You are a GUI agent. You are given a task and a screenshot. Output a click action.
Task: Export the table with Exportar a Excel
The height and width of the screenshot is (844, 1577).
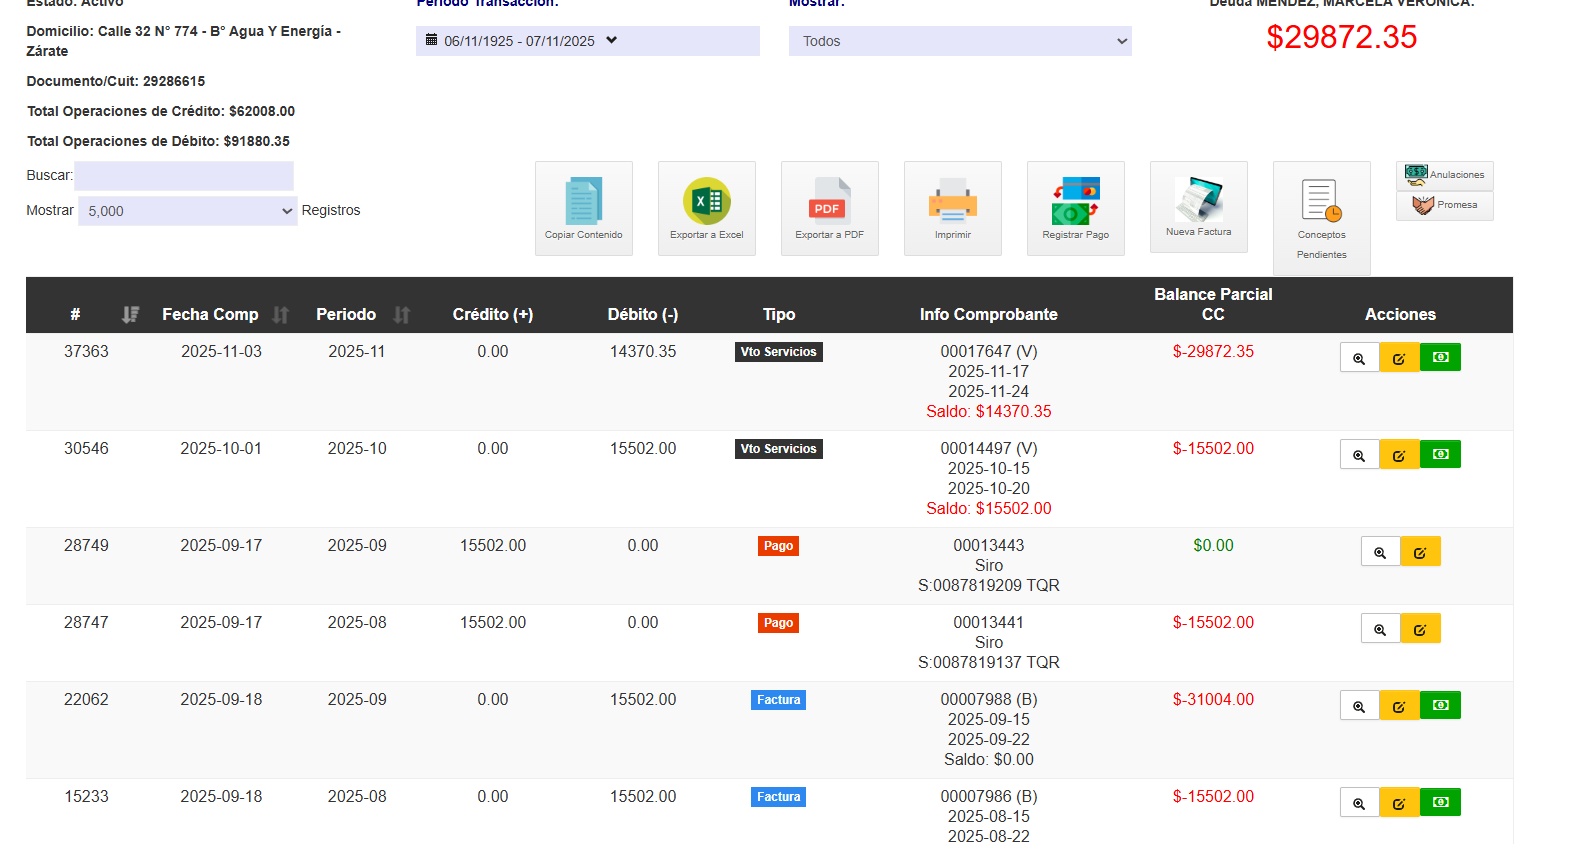coord(706,208)
